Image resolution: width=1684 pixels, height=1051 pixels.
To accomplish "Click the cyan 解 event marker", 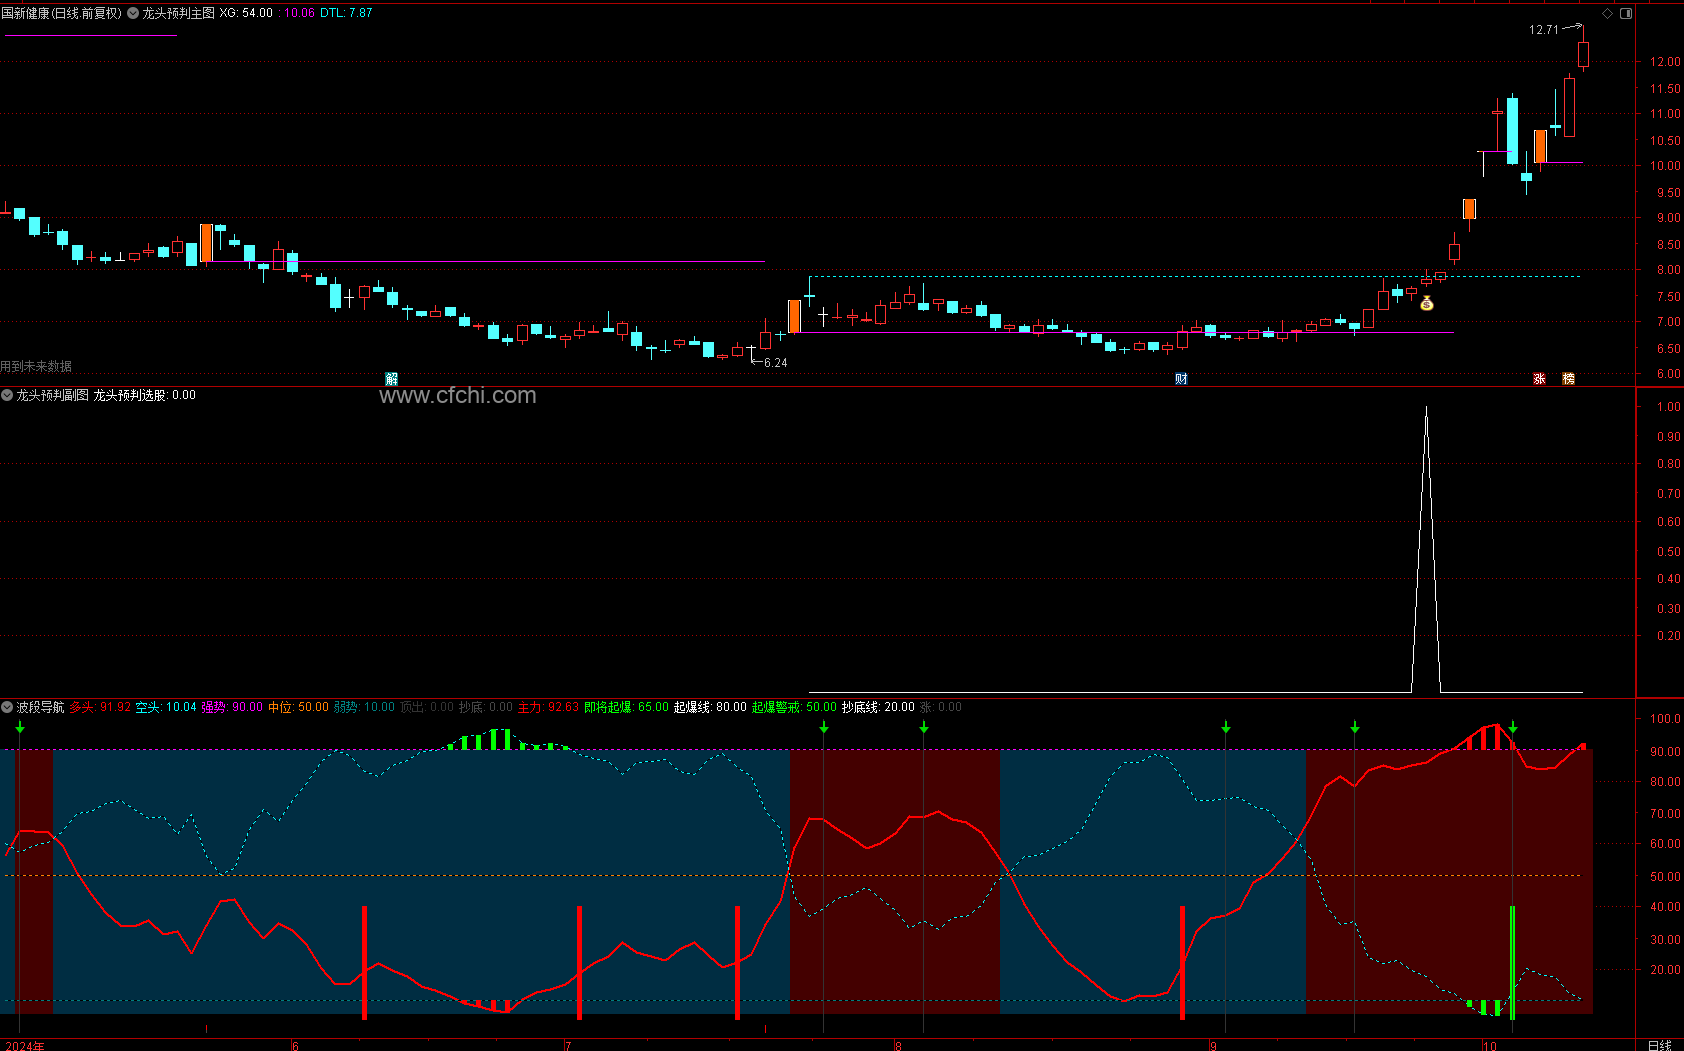I will 391,379.
